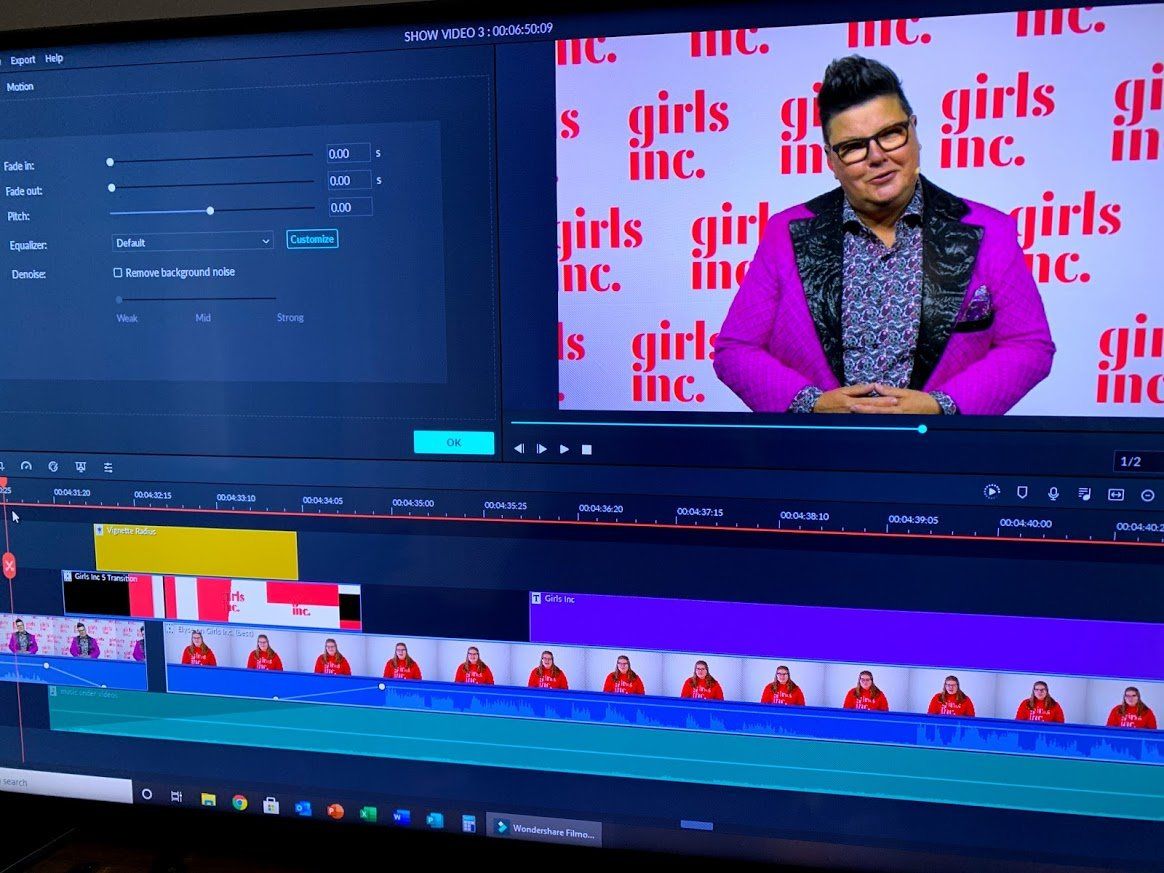This screenshot has height=873, width=1164.
Task: Click the Render Preview icon
Action: coord(991,491)
